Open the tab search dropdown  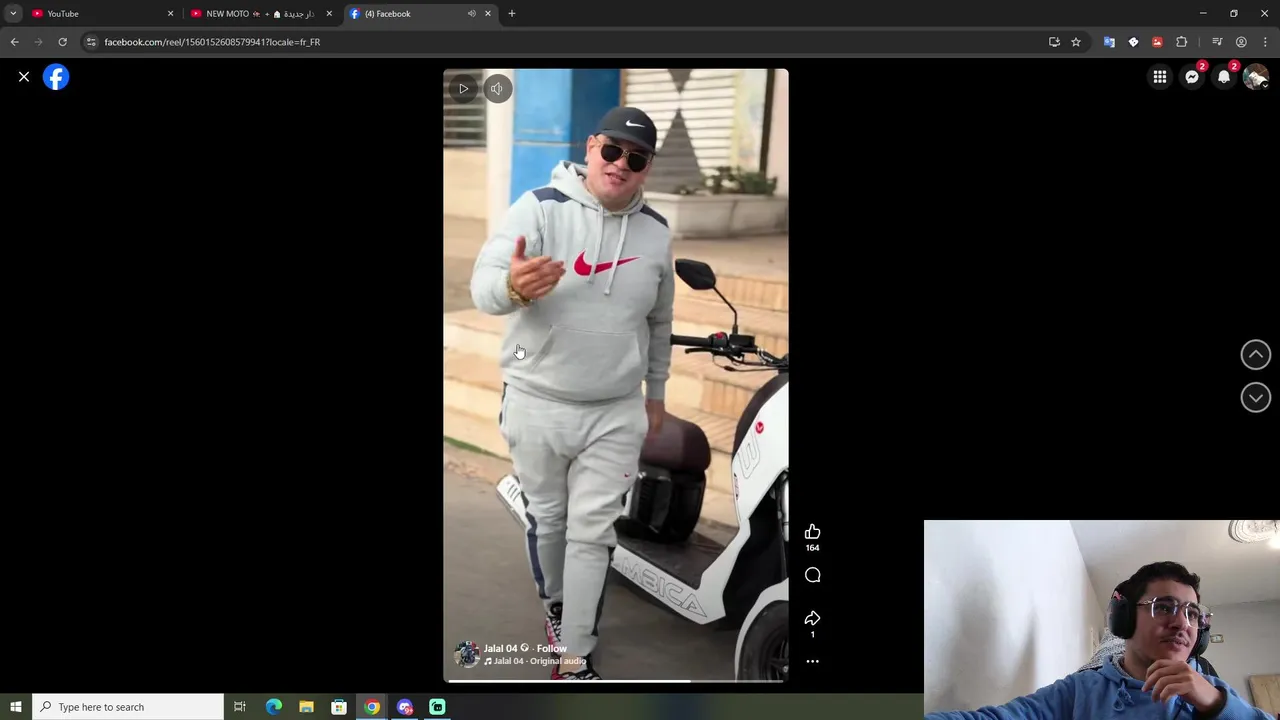tap(13, 14)
